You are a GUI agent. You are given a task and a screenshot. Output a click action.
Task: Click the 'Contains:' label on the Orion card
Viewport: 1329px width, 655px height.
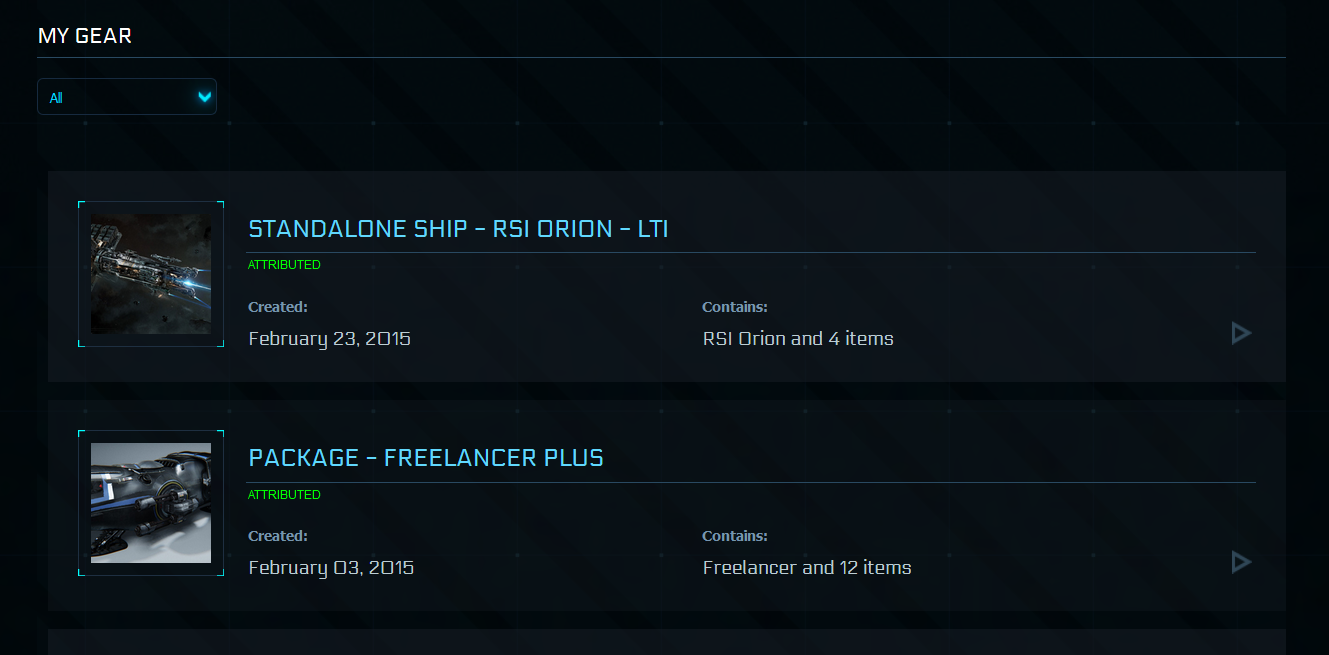click(x=735, y=307)
